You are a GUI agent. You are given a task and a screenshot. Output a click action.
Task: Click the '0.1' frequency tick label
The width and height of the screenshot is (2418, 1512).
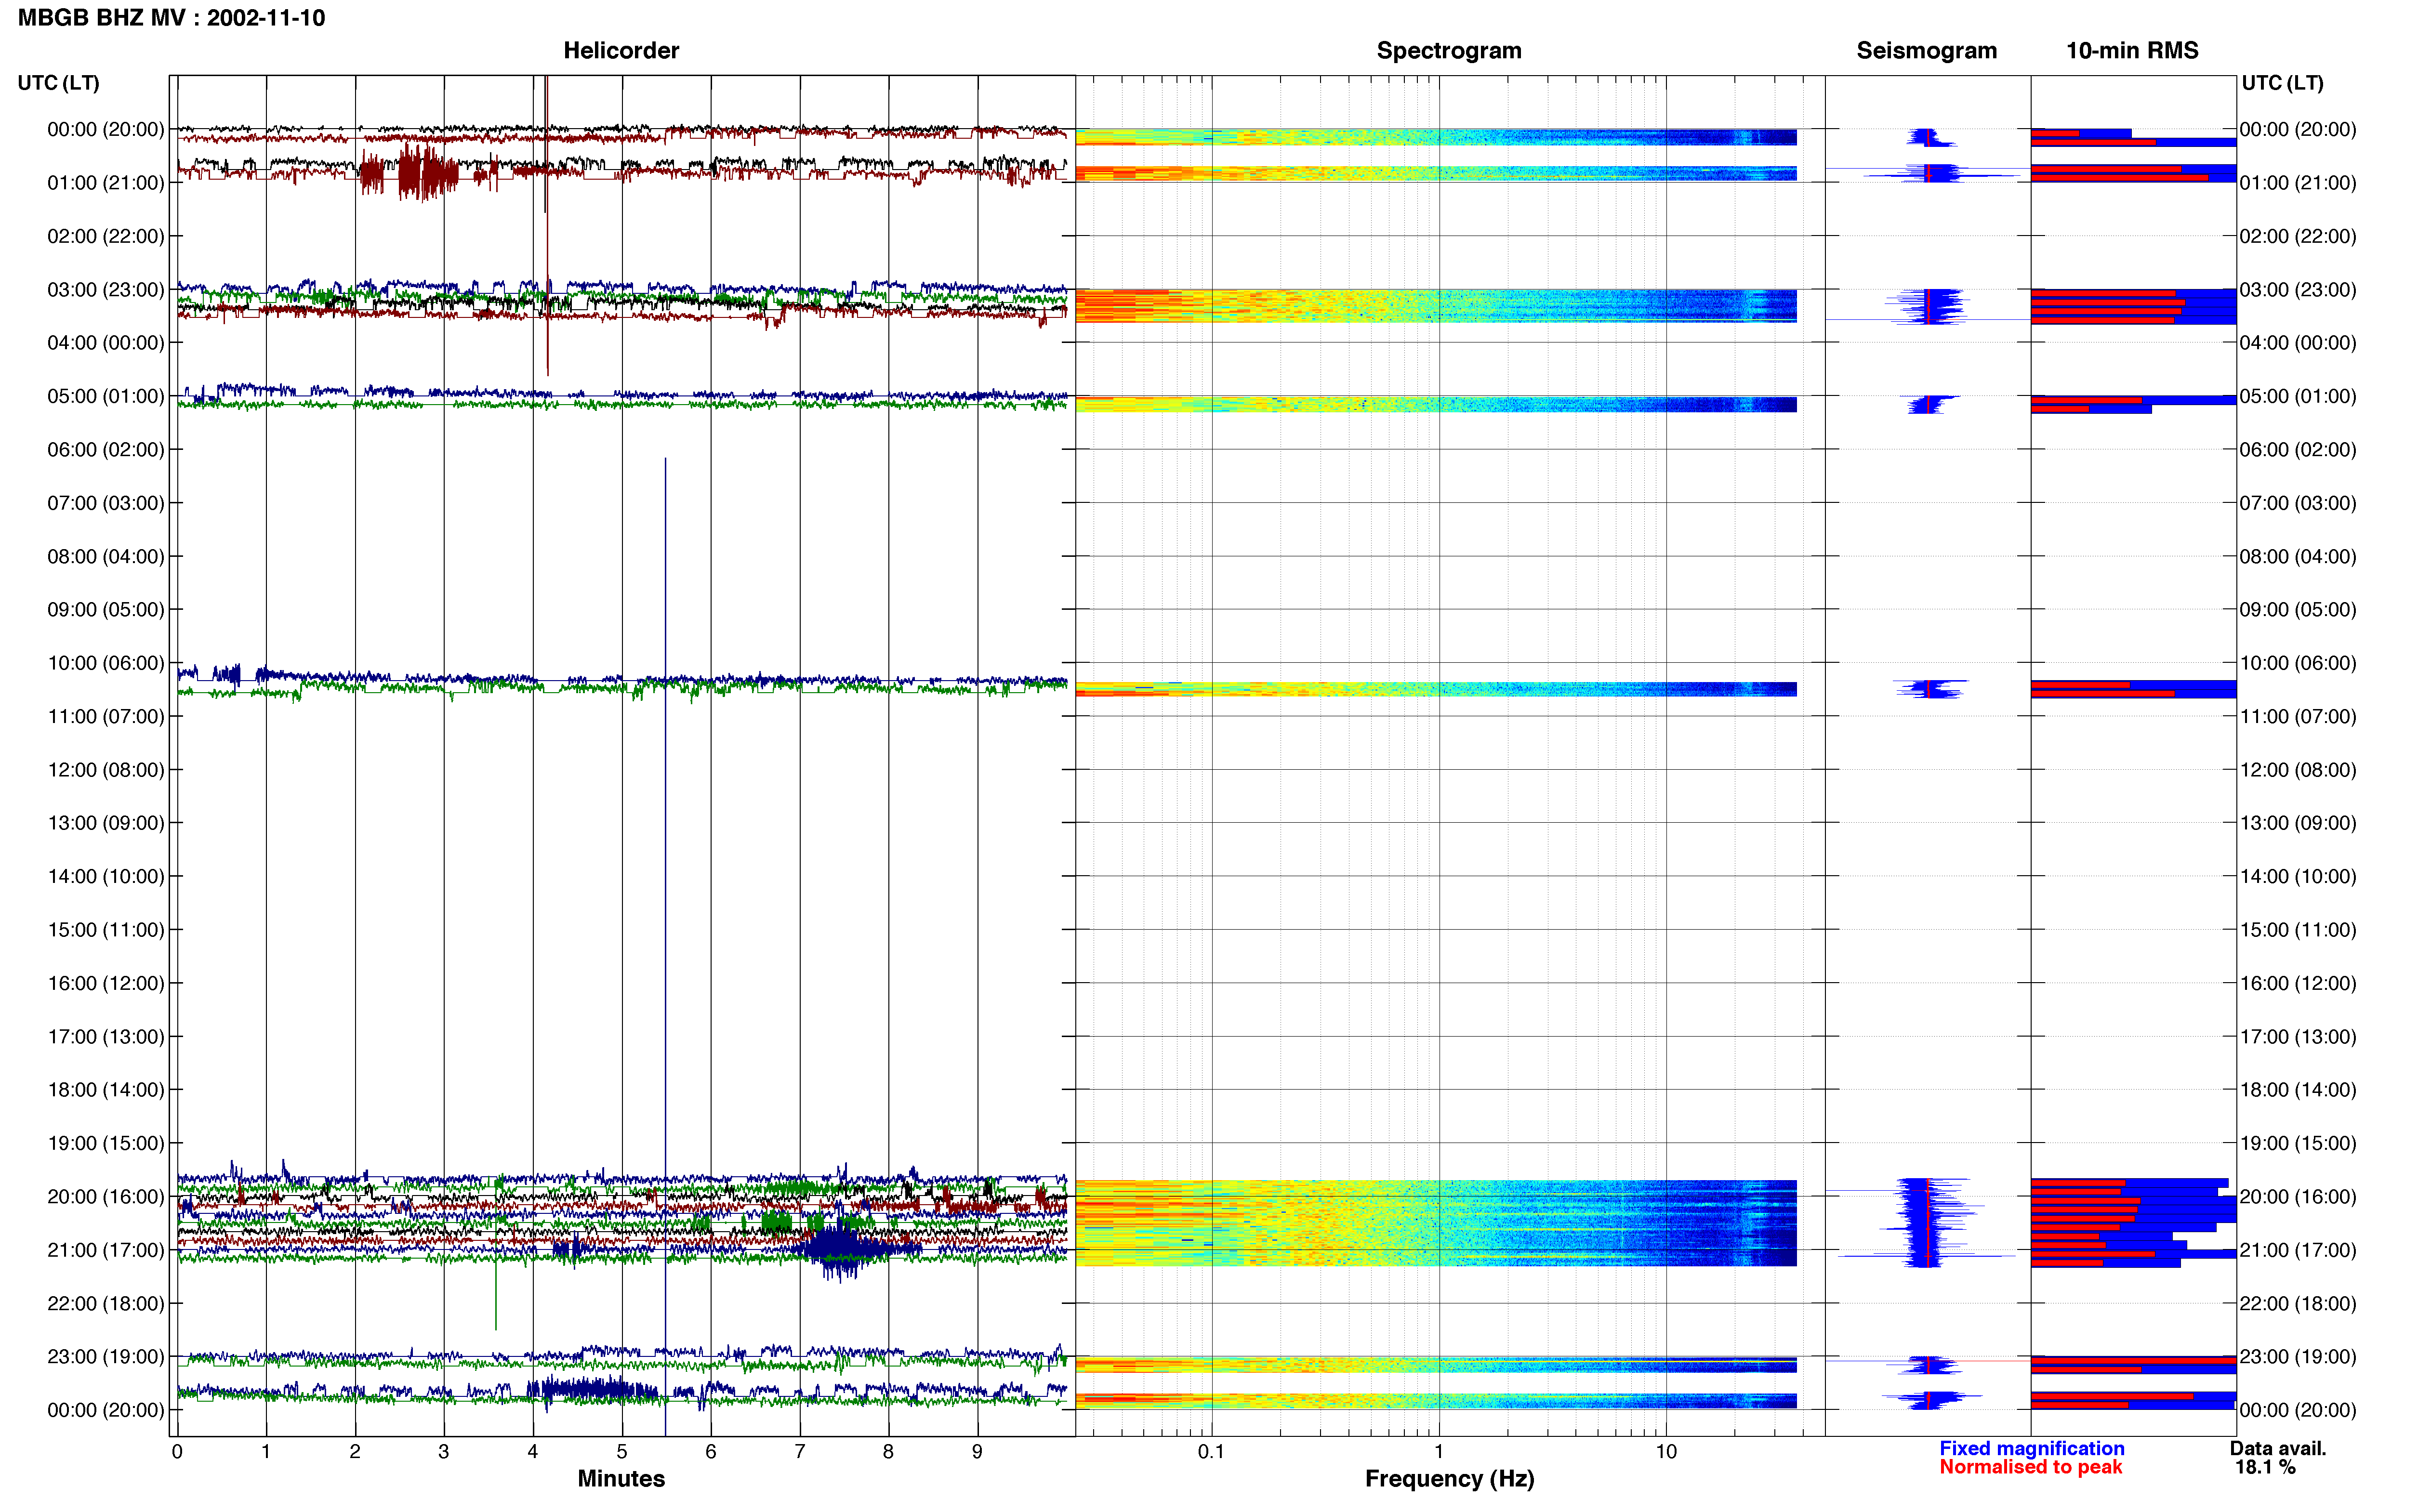click(x=1211, y=1452)
